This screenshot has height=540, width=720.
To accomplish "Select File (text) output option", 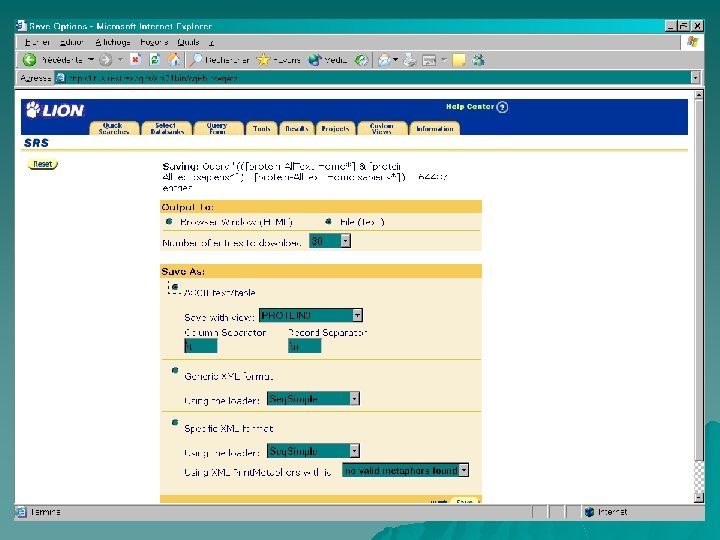I will [x=328, y=222].
